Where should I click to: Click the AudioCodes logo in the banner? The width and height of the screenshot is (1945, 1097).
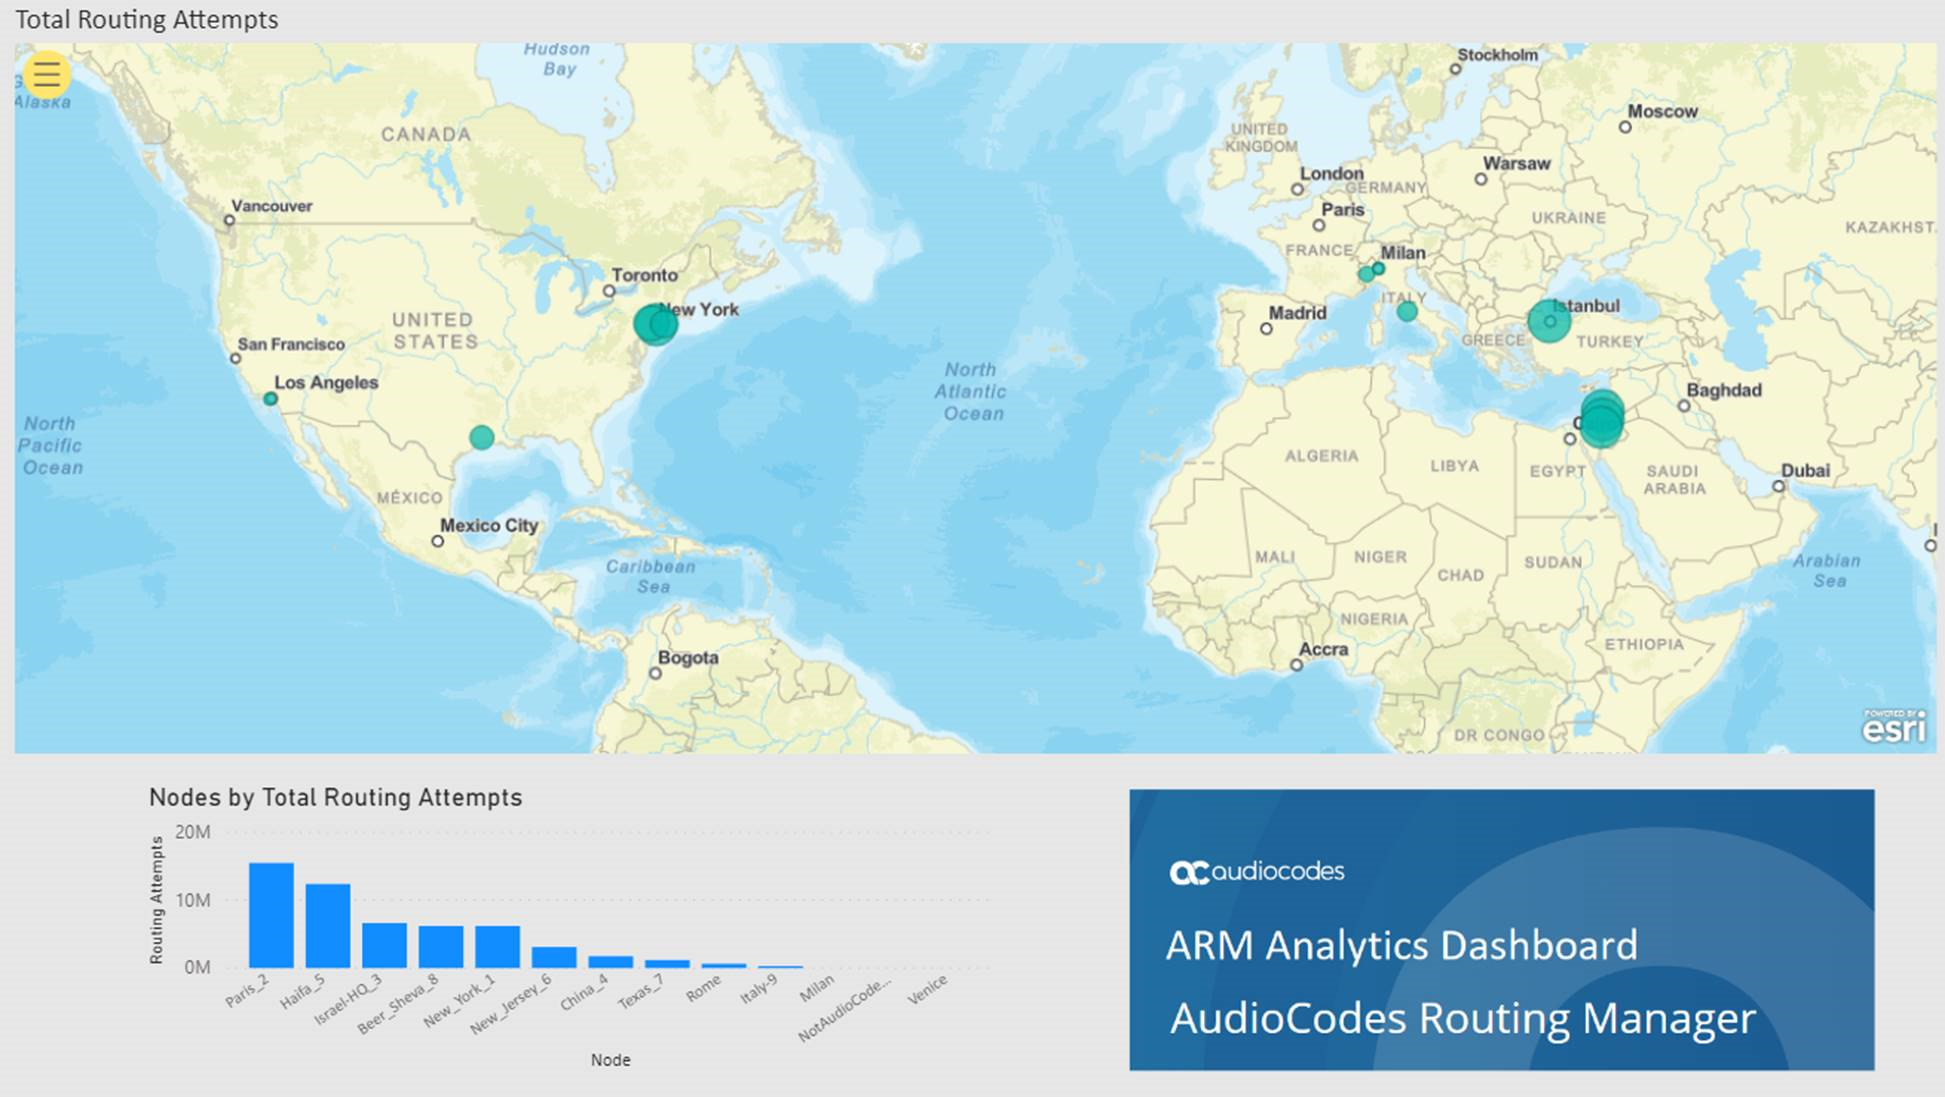click(1256, 872)
